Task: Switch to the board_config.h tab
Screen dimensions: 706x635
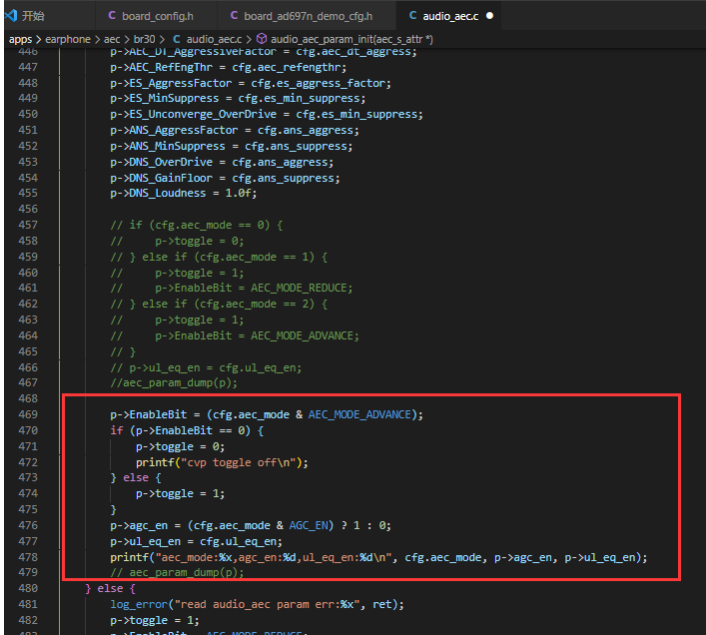Action: coord(157,16)
